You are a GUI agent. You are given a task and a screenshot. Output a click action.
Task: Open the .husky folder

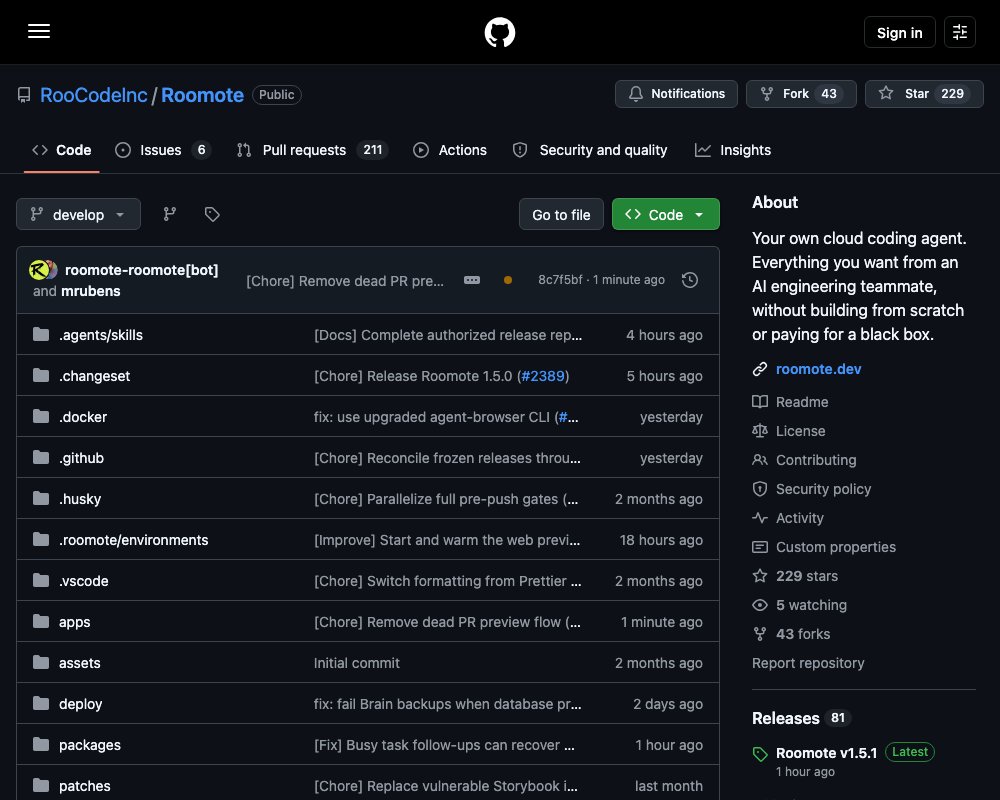[x=80, y=499]
